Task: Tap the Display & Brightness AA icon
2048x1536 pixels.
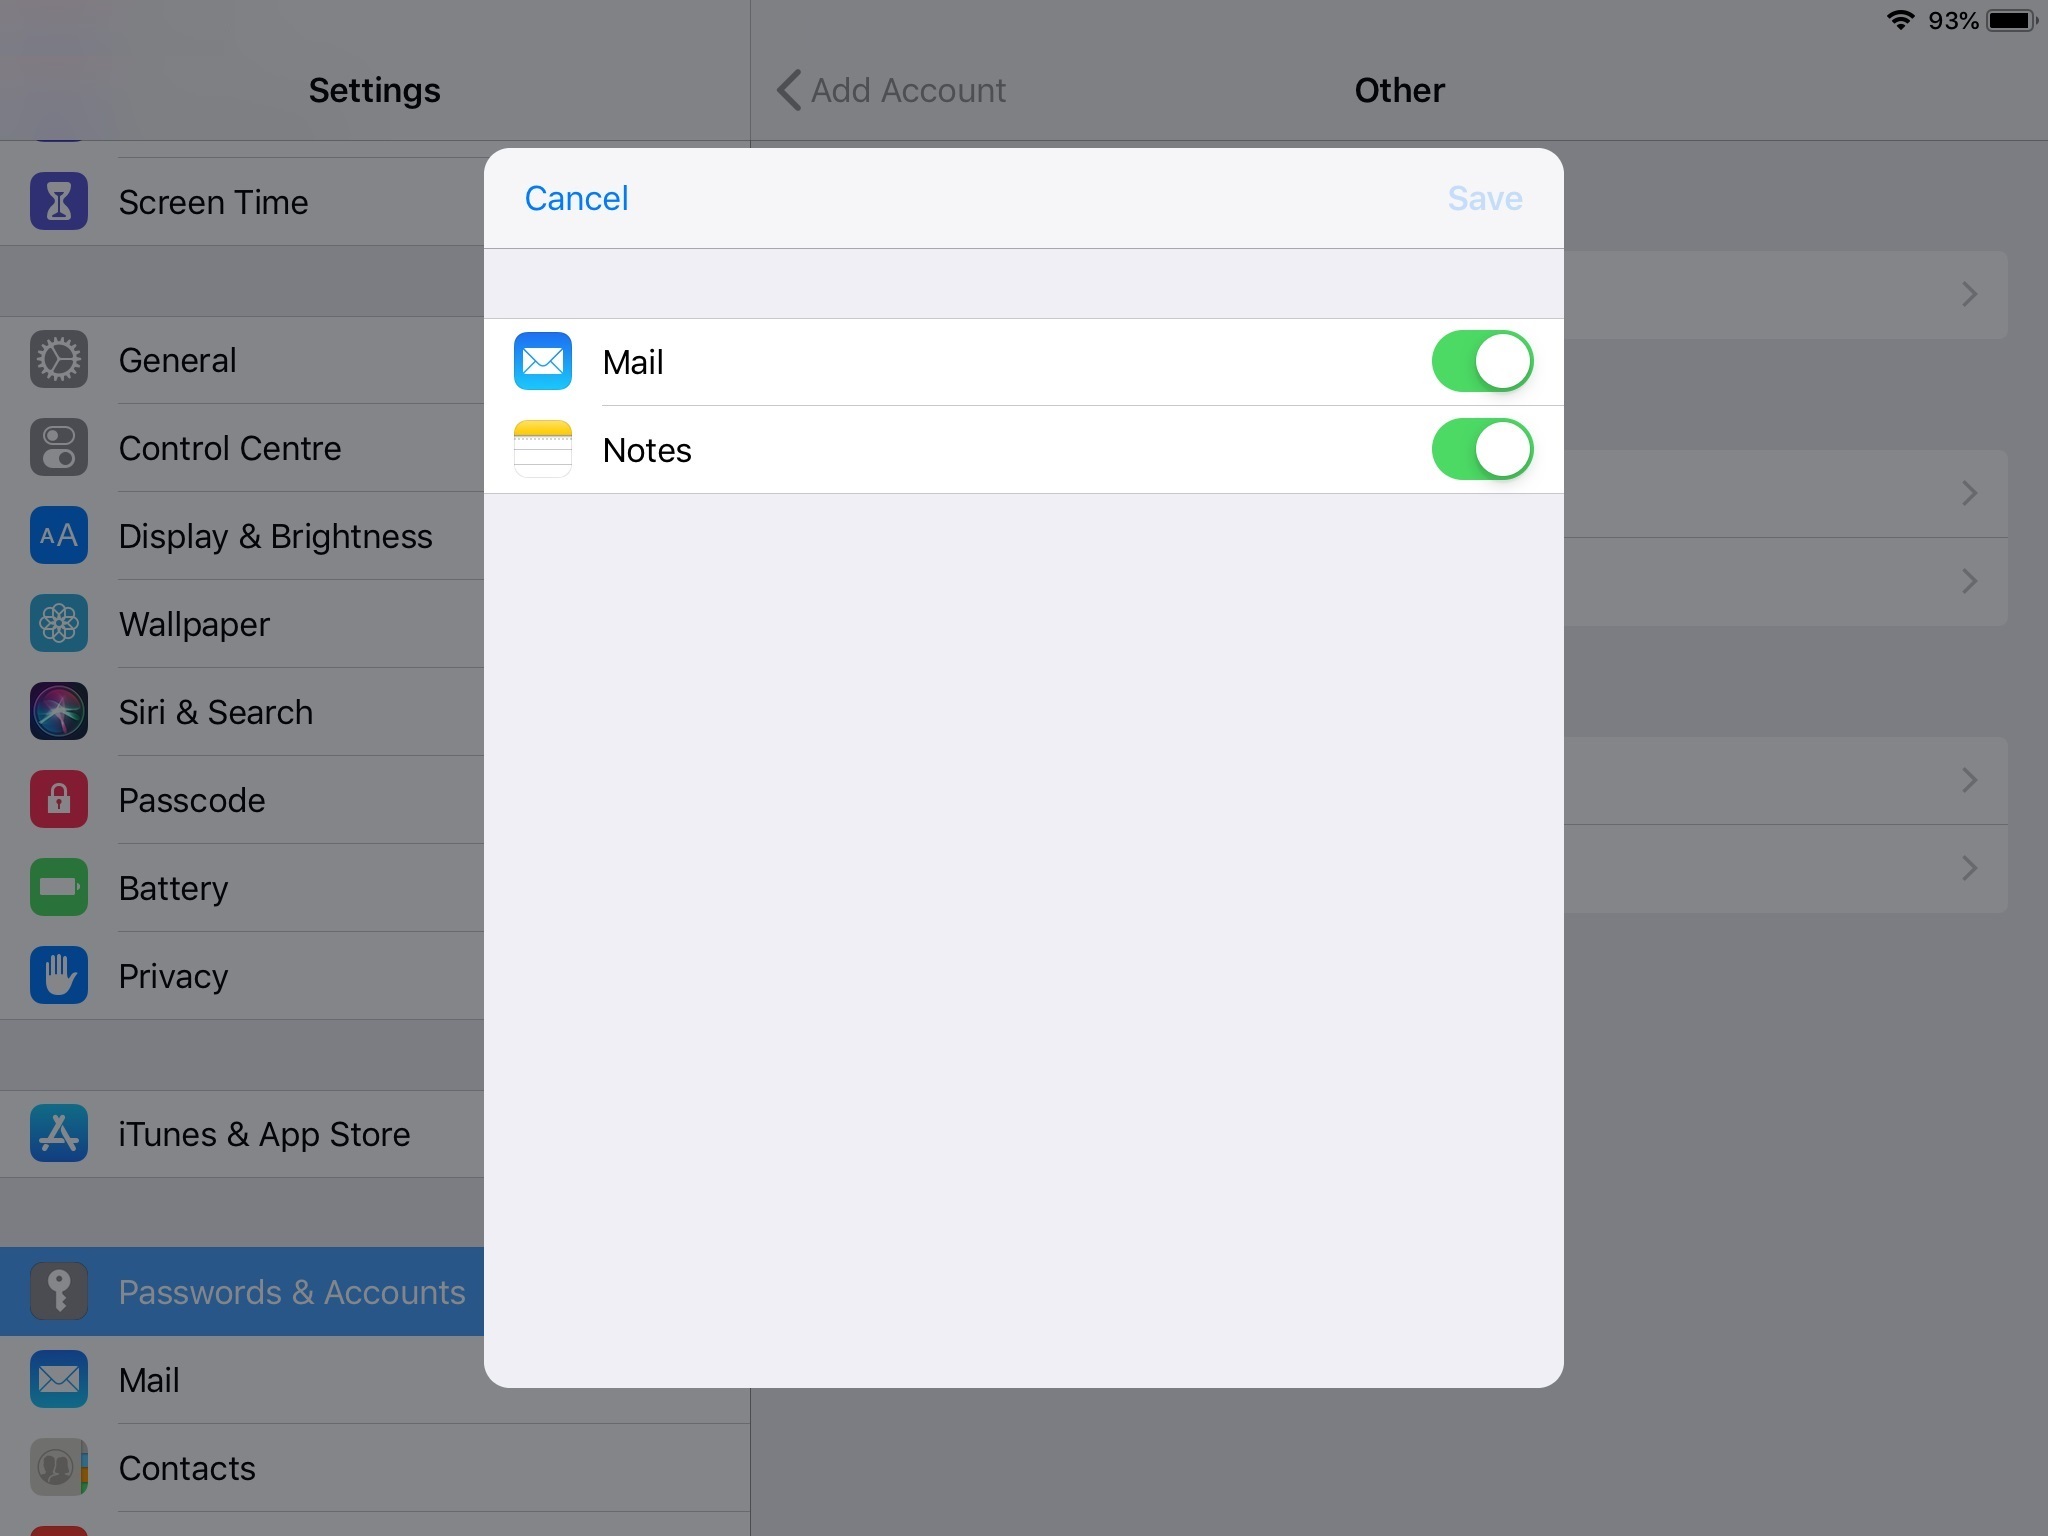Action: [x=59, y=535]
